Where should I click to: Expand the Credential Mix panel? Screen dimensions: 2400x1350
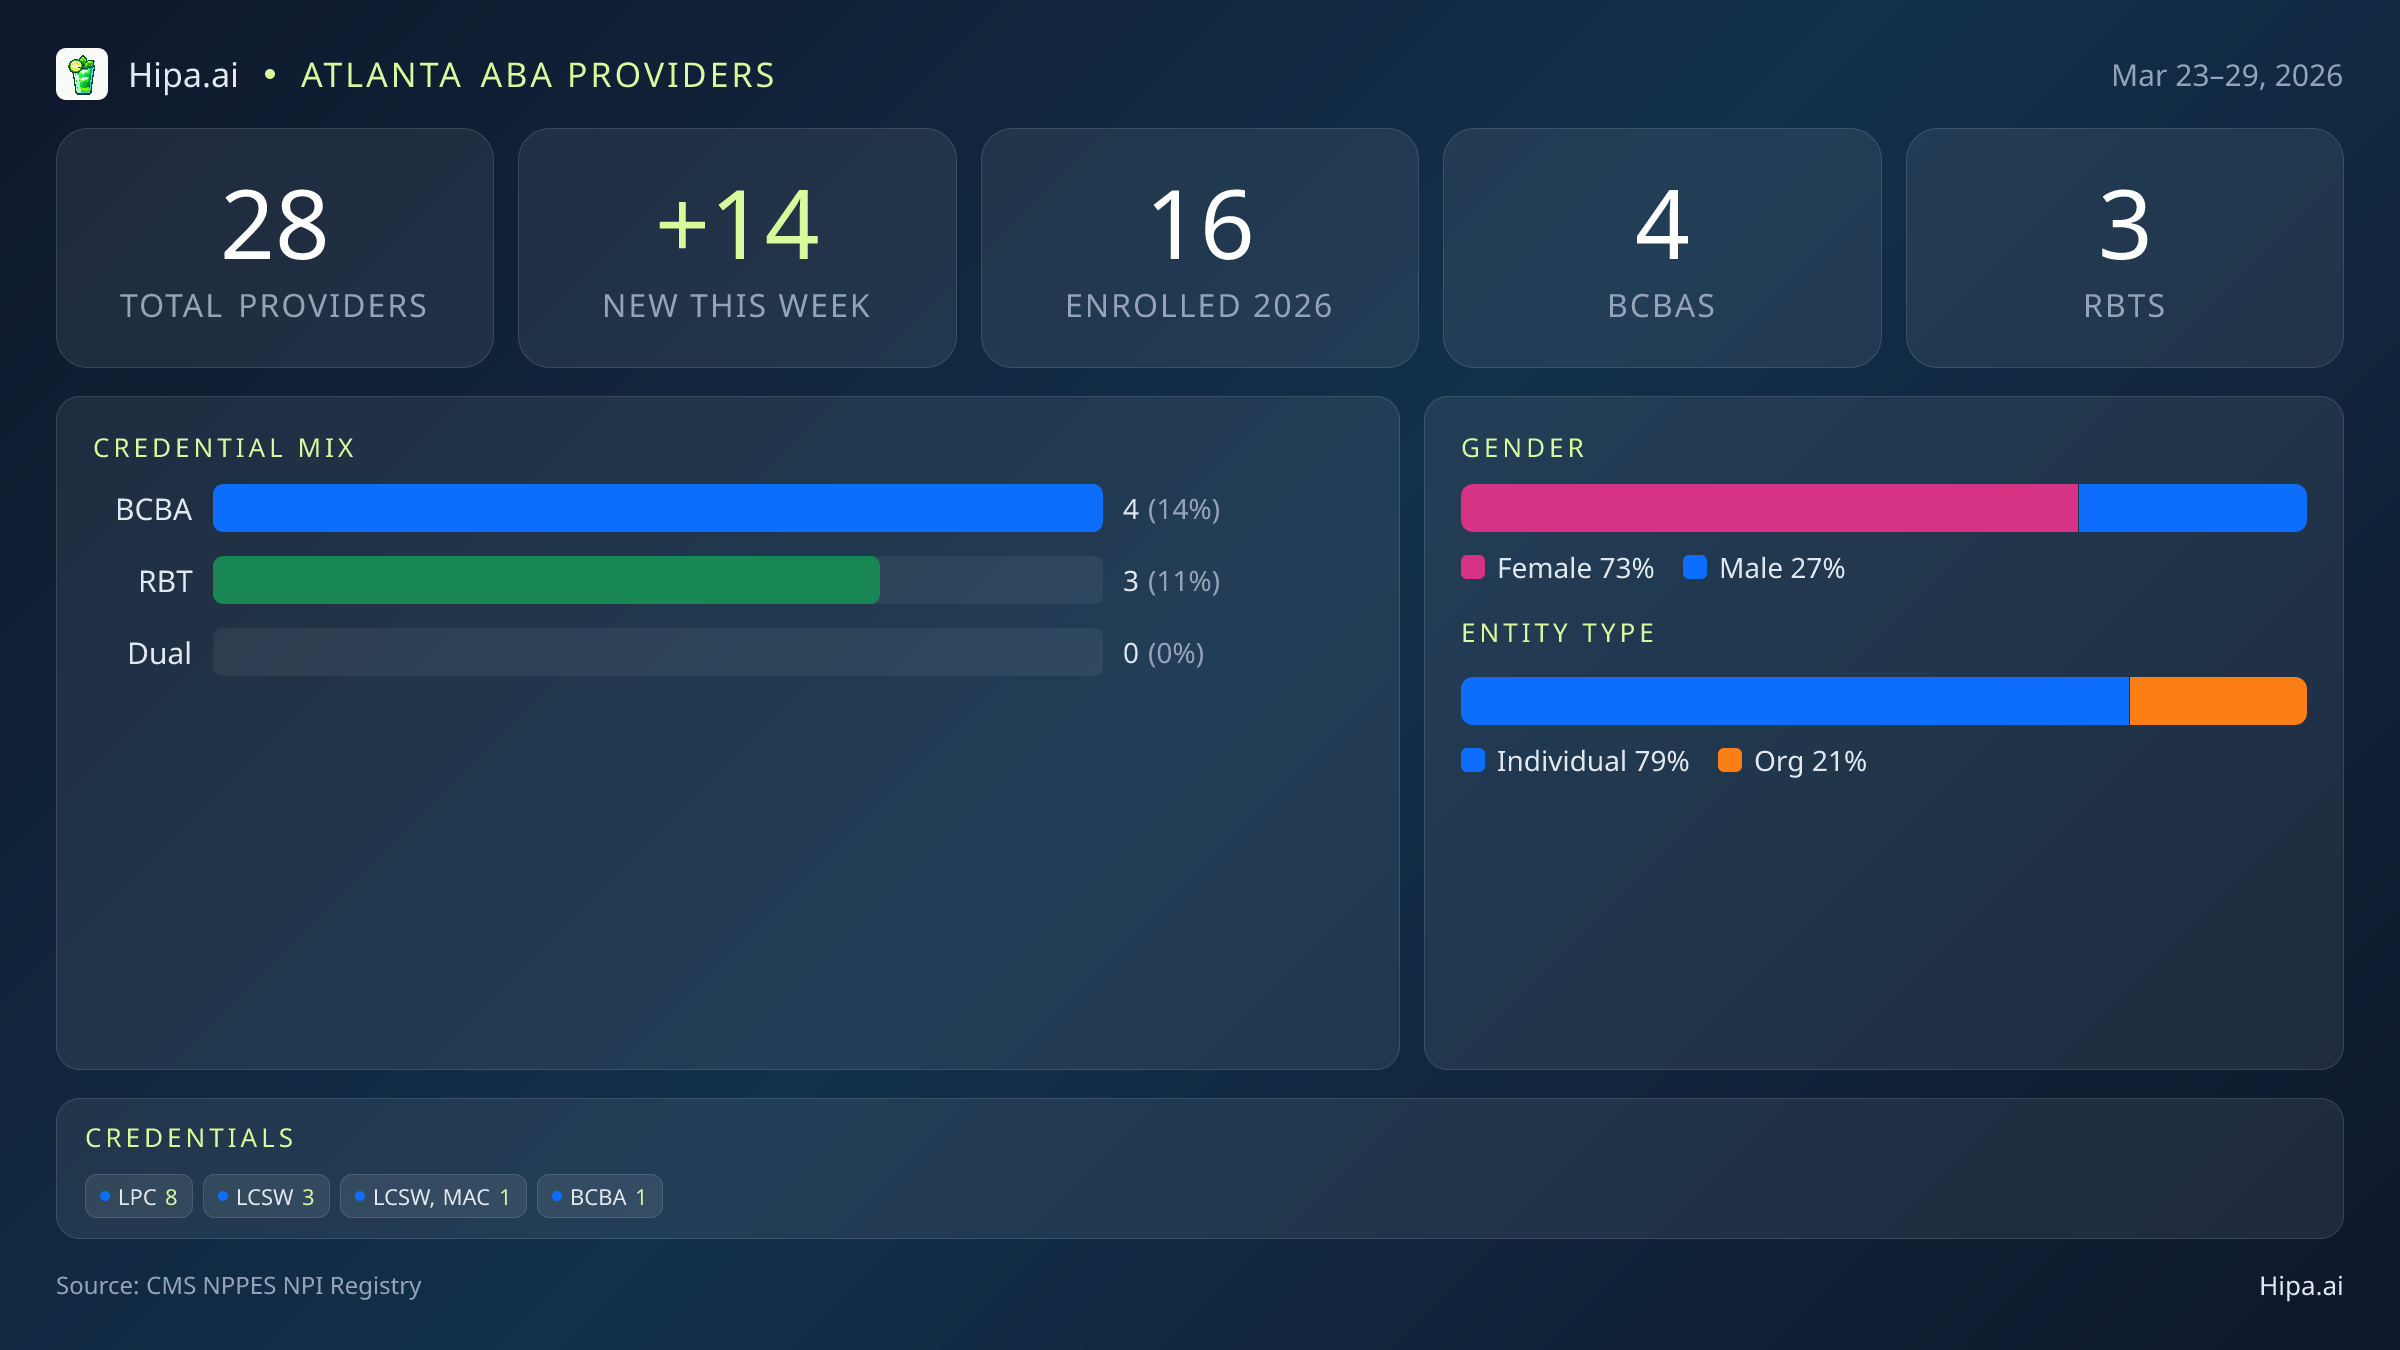coord(225,448)
